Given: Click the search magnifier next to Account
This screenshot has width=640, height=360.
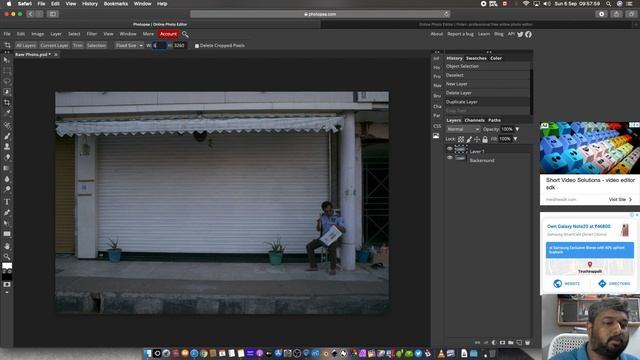Looking at the screenshot, I should pos(185,34).
